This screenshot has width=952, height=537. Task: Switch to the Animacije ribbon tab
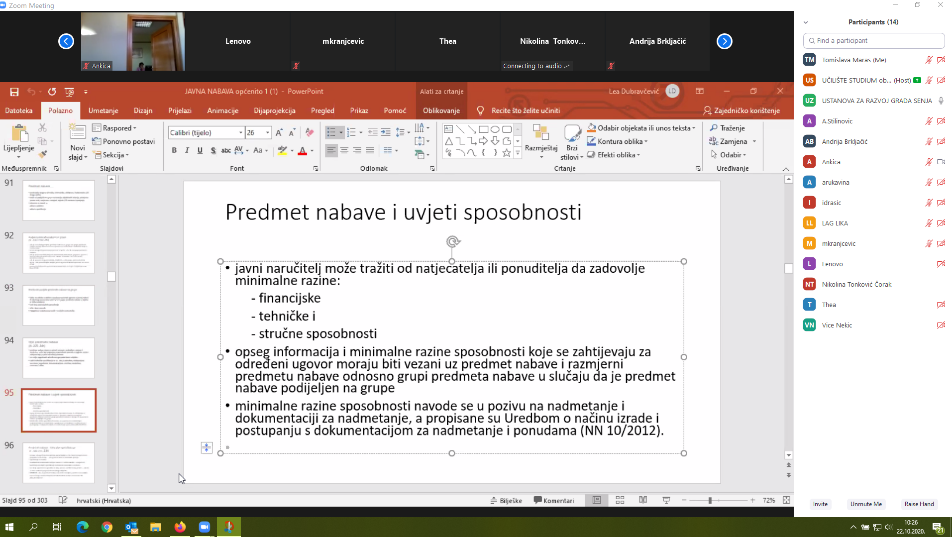[x=222, y=110]
